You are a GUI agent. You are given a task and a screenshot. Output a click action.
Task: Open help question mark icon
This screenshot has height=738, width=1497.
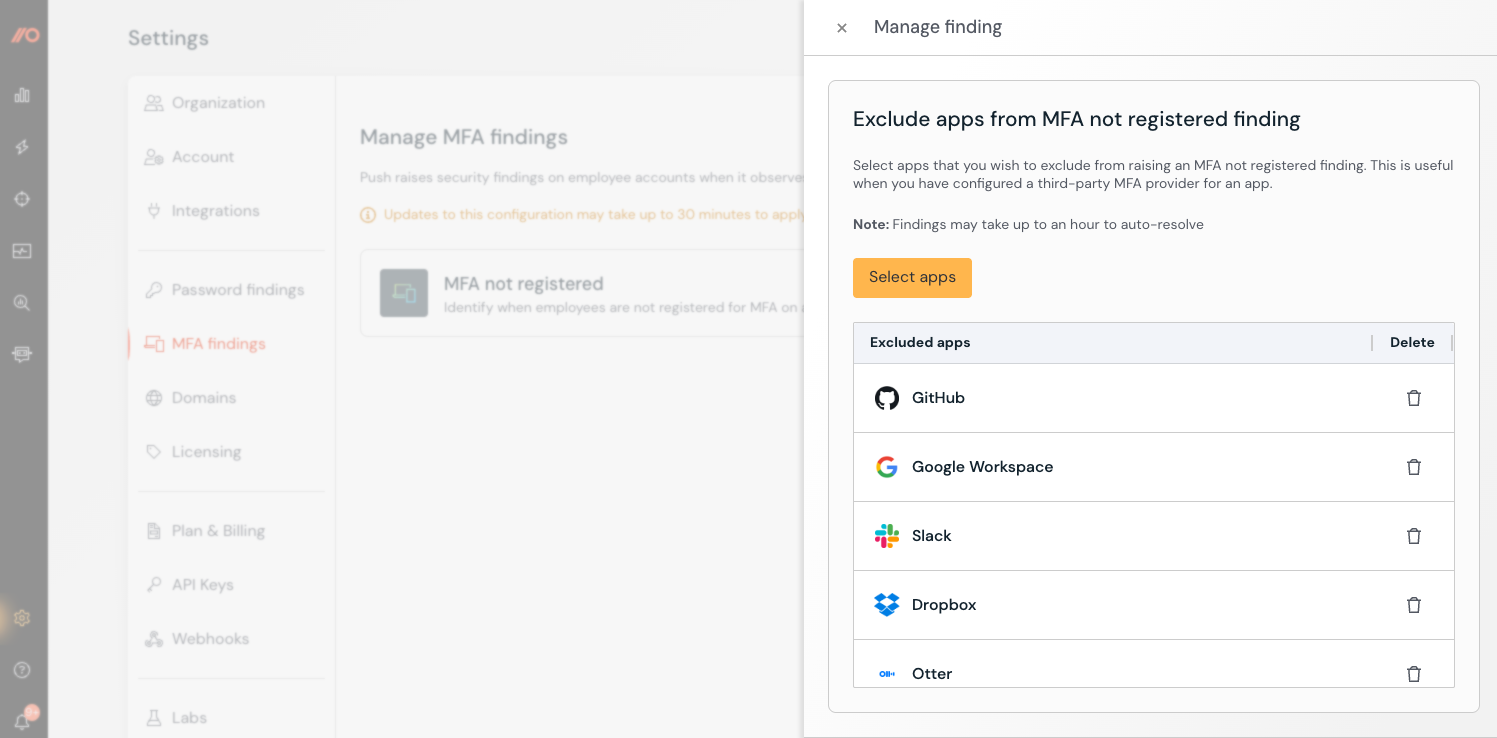tap(22, 670)
